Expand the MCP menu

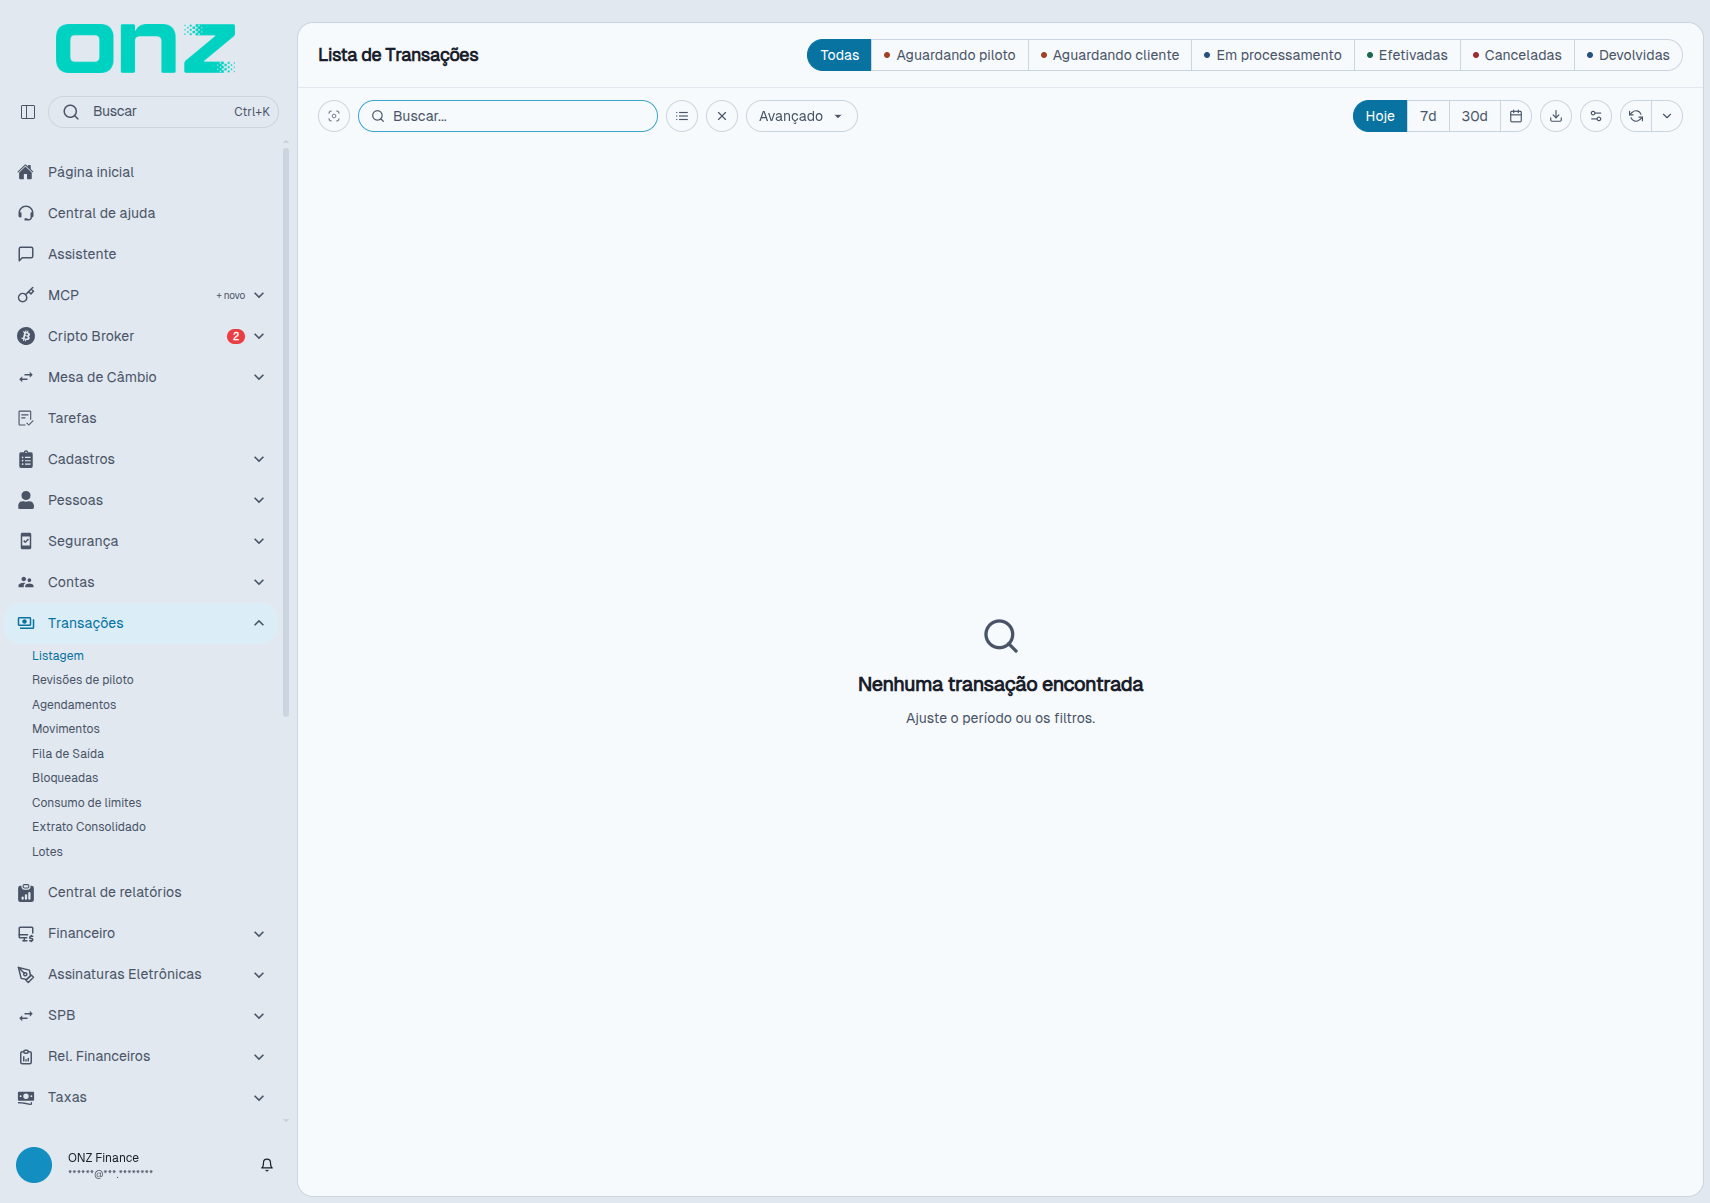pyautogui.click(x=140, y=295)
